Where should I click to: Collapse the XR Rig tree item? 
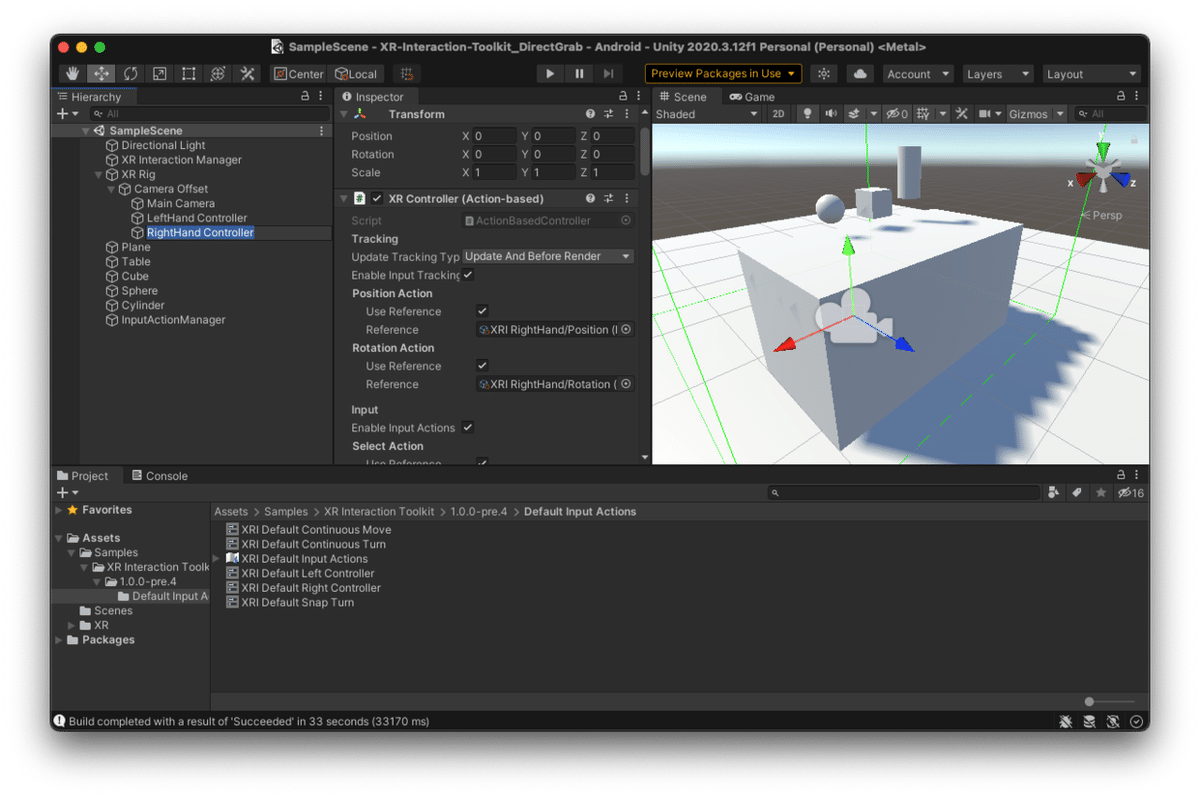pyautogui.click(x=99, y=174)
